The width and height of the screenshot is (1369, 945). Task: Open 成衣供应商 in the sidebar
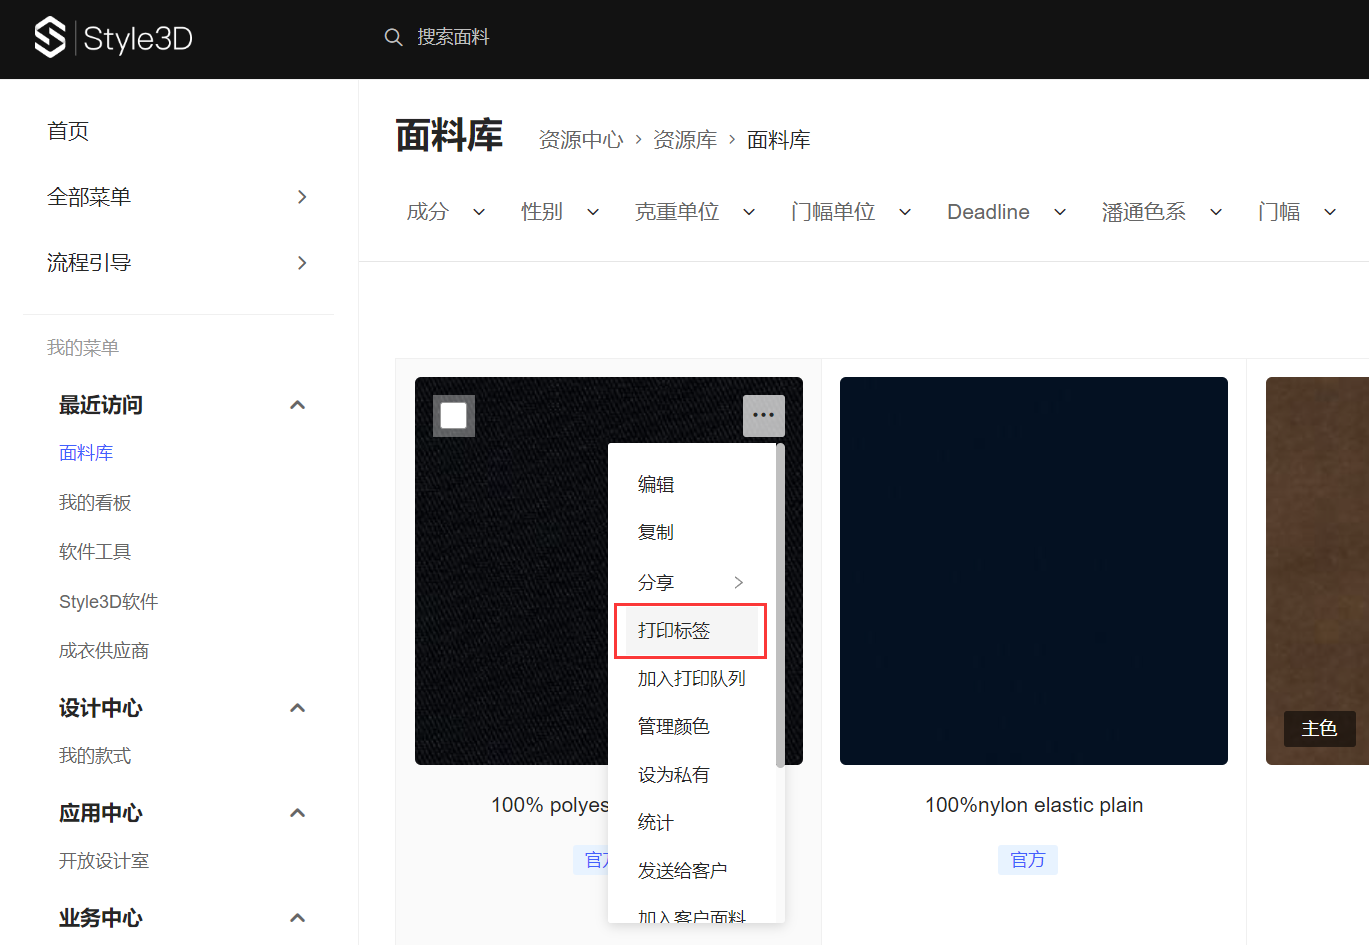pyautogui.click(x=104, y=651)
